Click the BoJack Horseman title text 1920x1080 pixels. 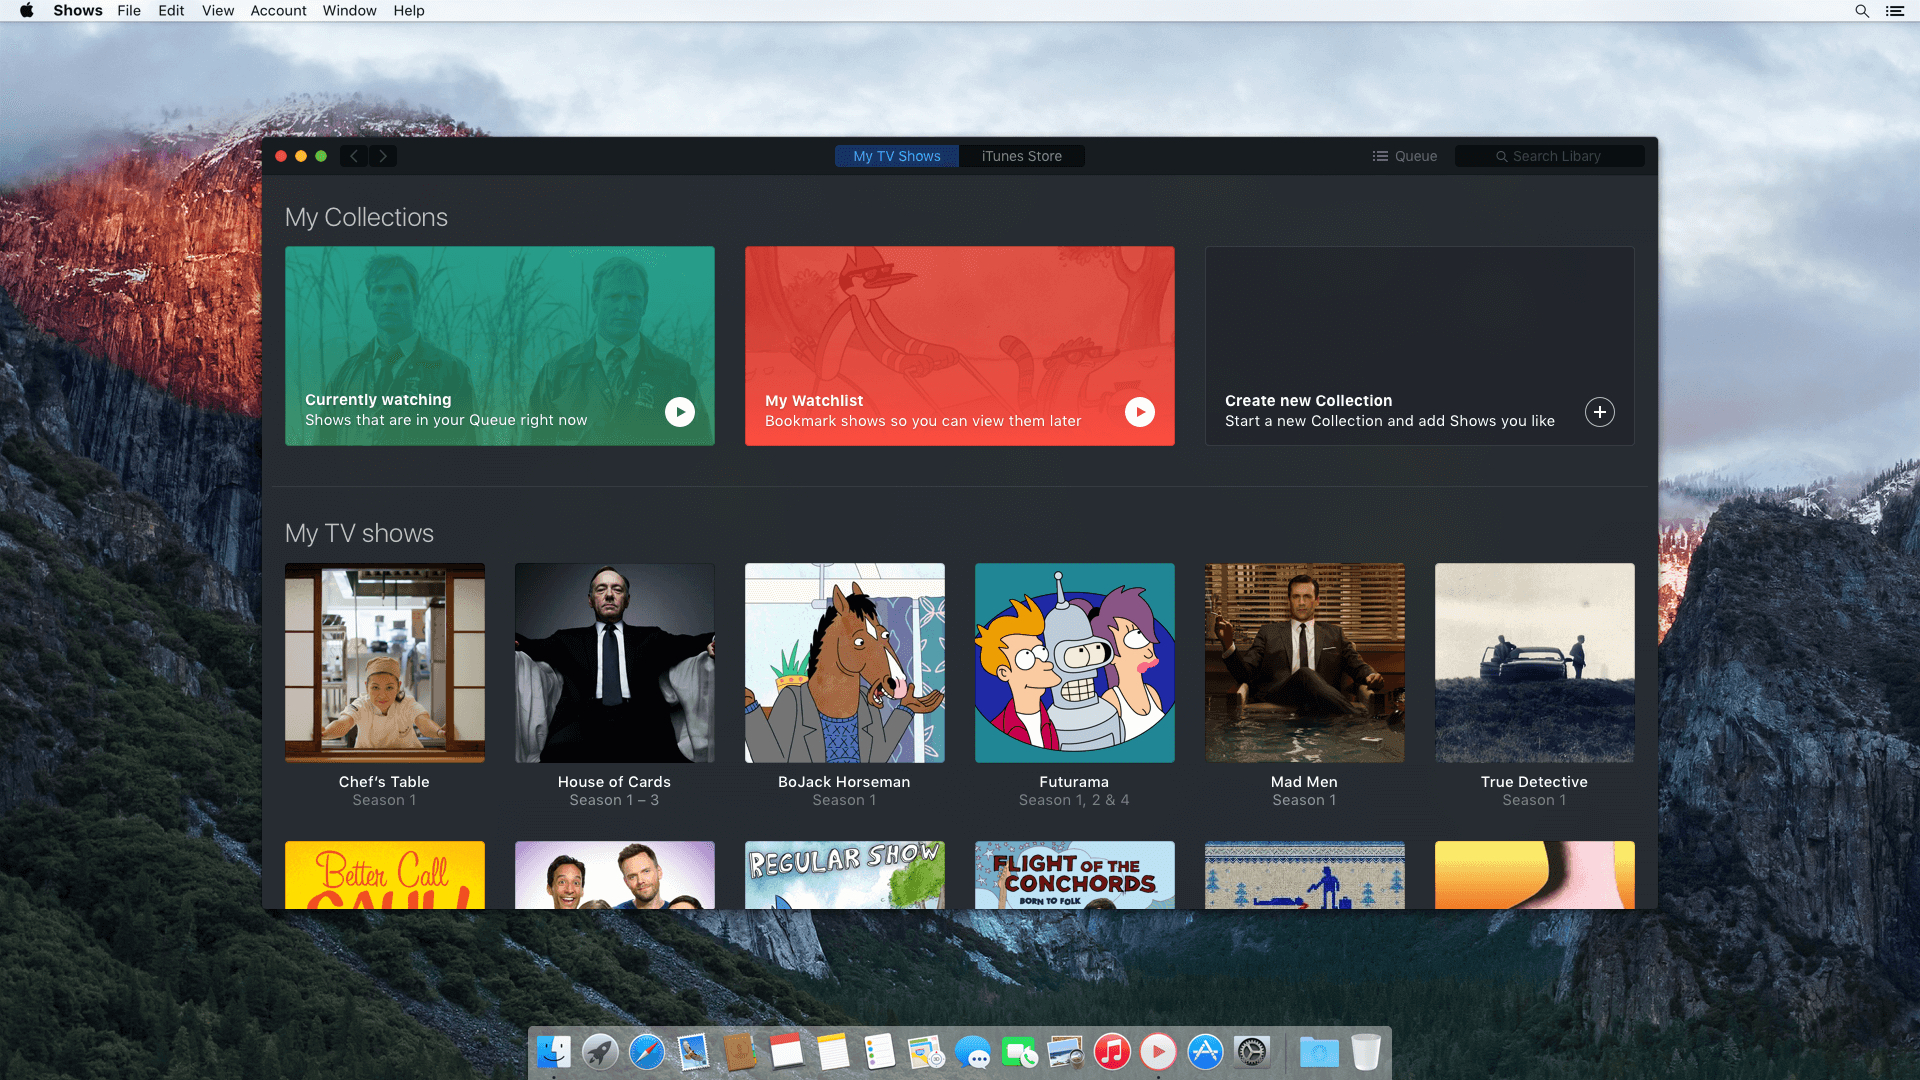click(844, 782)
